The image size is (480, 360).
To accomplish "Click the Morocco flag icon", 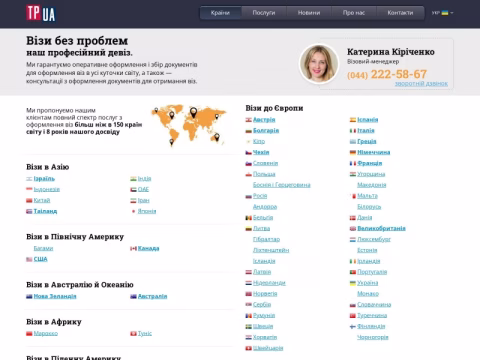I will click(x=29, y=334).
